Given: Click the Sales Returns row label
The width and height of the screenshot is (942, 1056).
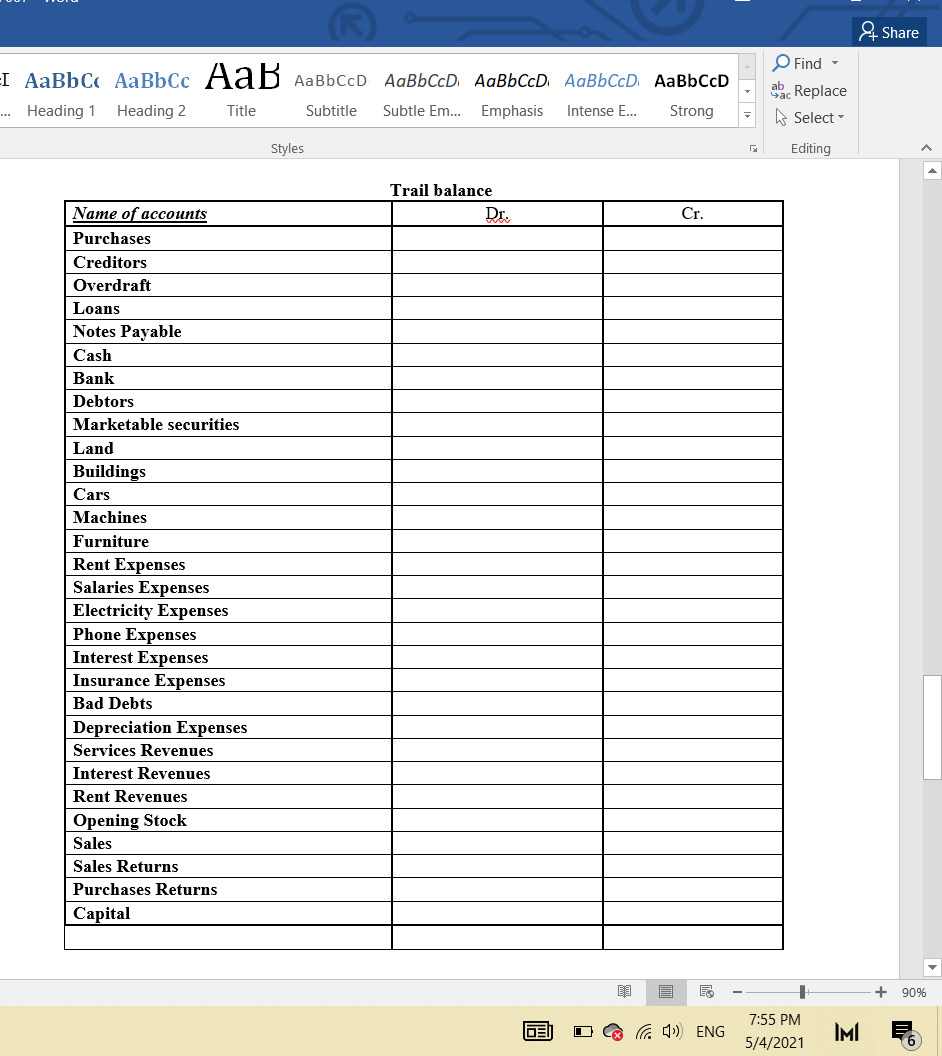Looking at the screenshot, I should point(126,866).
